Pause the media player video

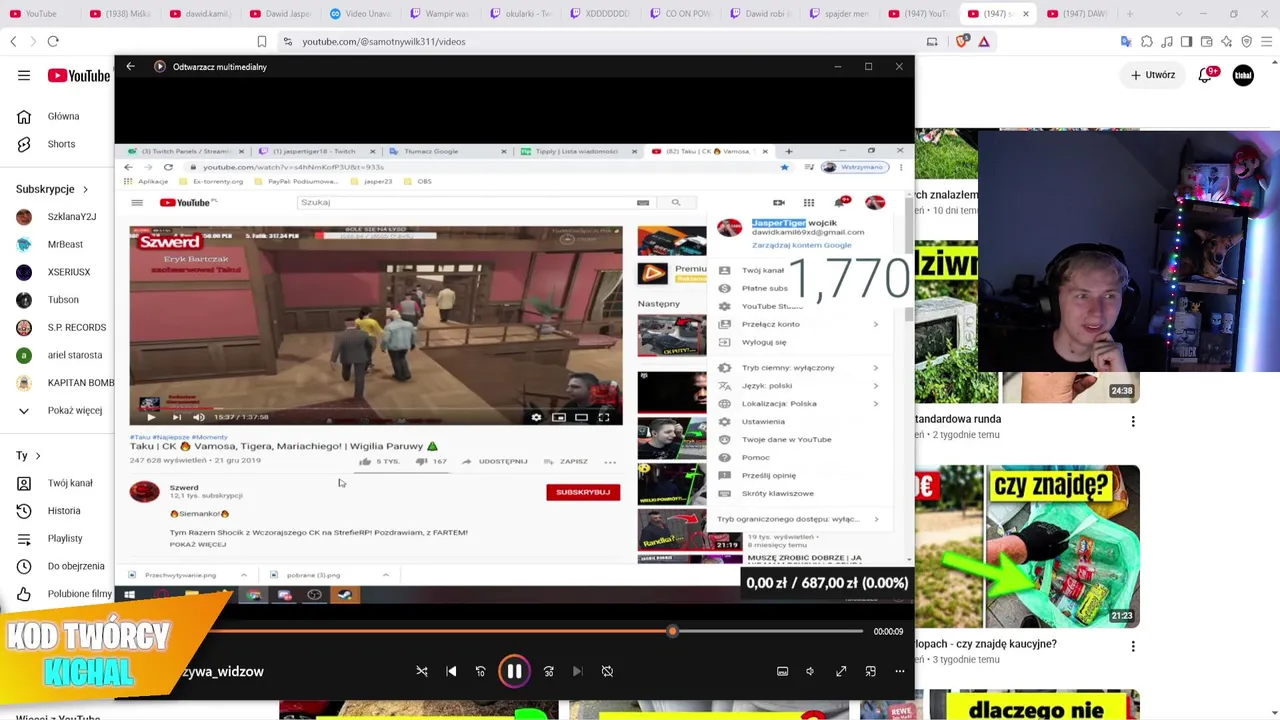[x=514, y=672]
